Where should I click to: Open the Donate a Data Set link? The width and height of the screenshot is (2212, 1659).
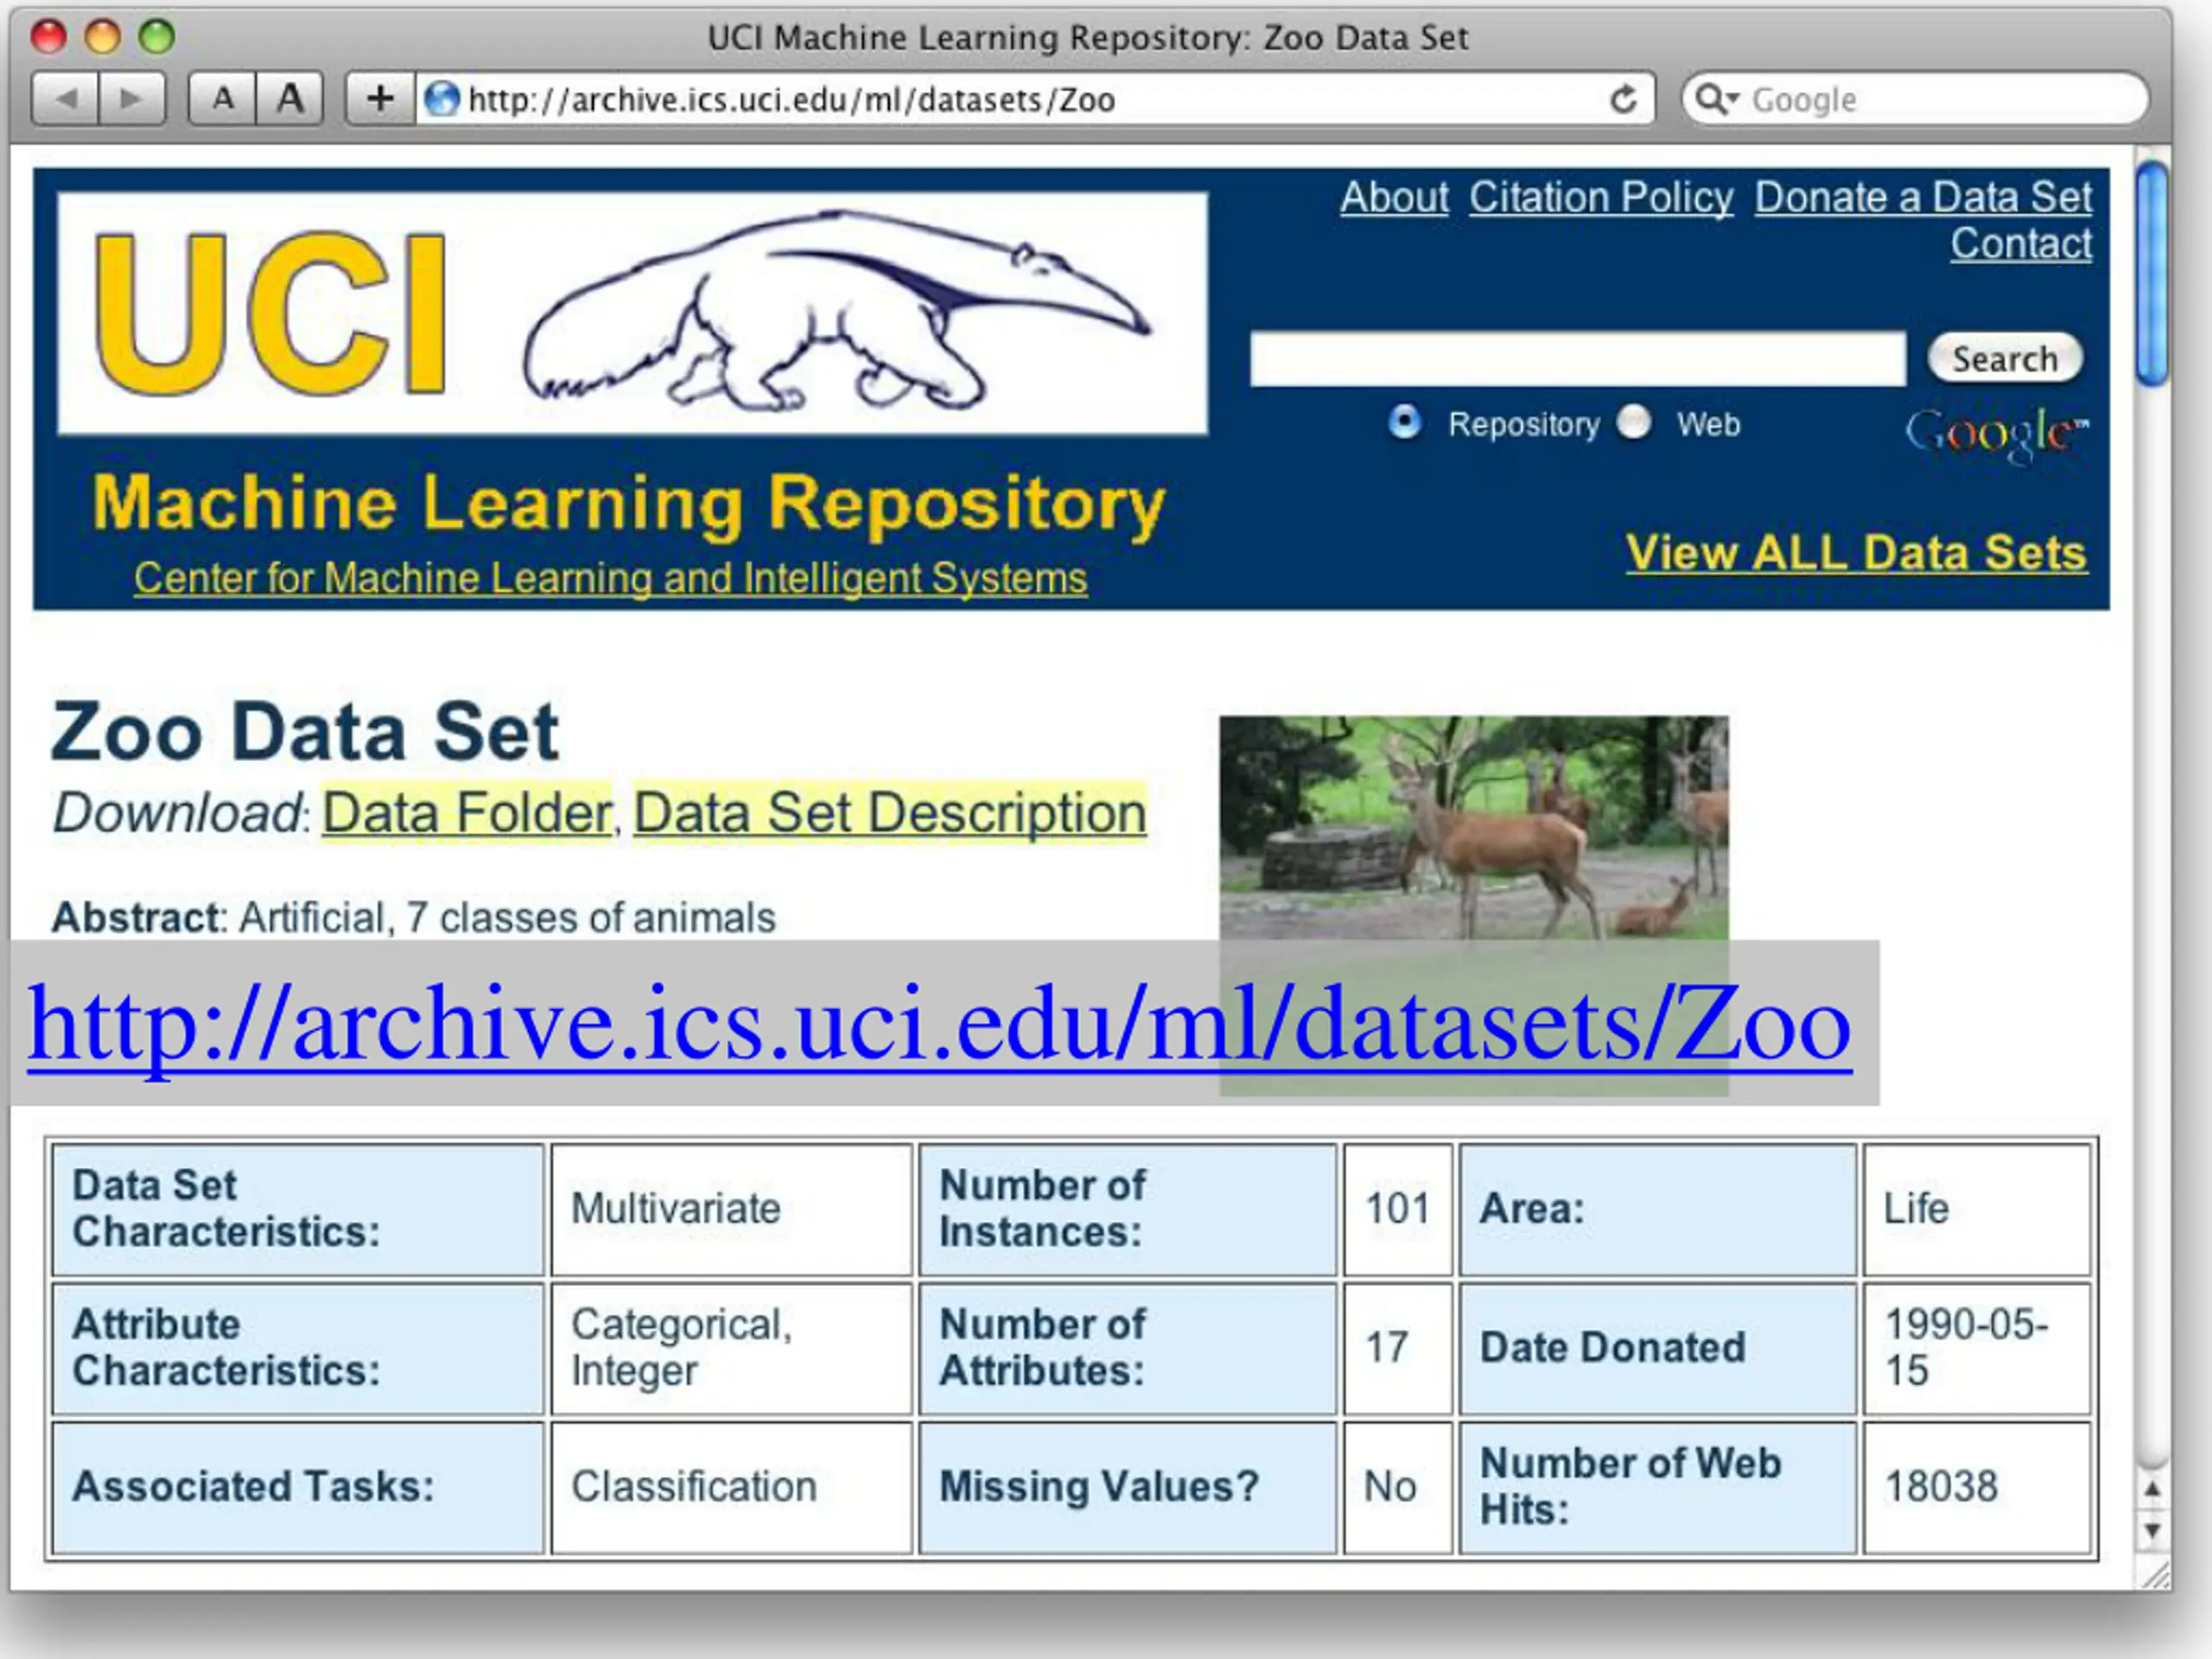[1923, 197]
